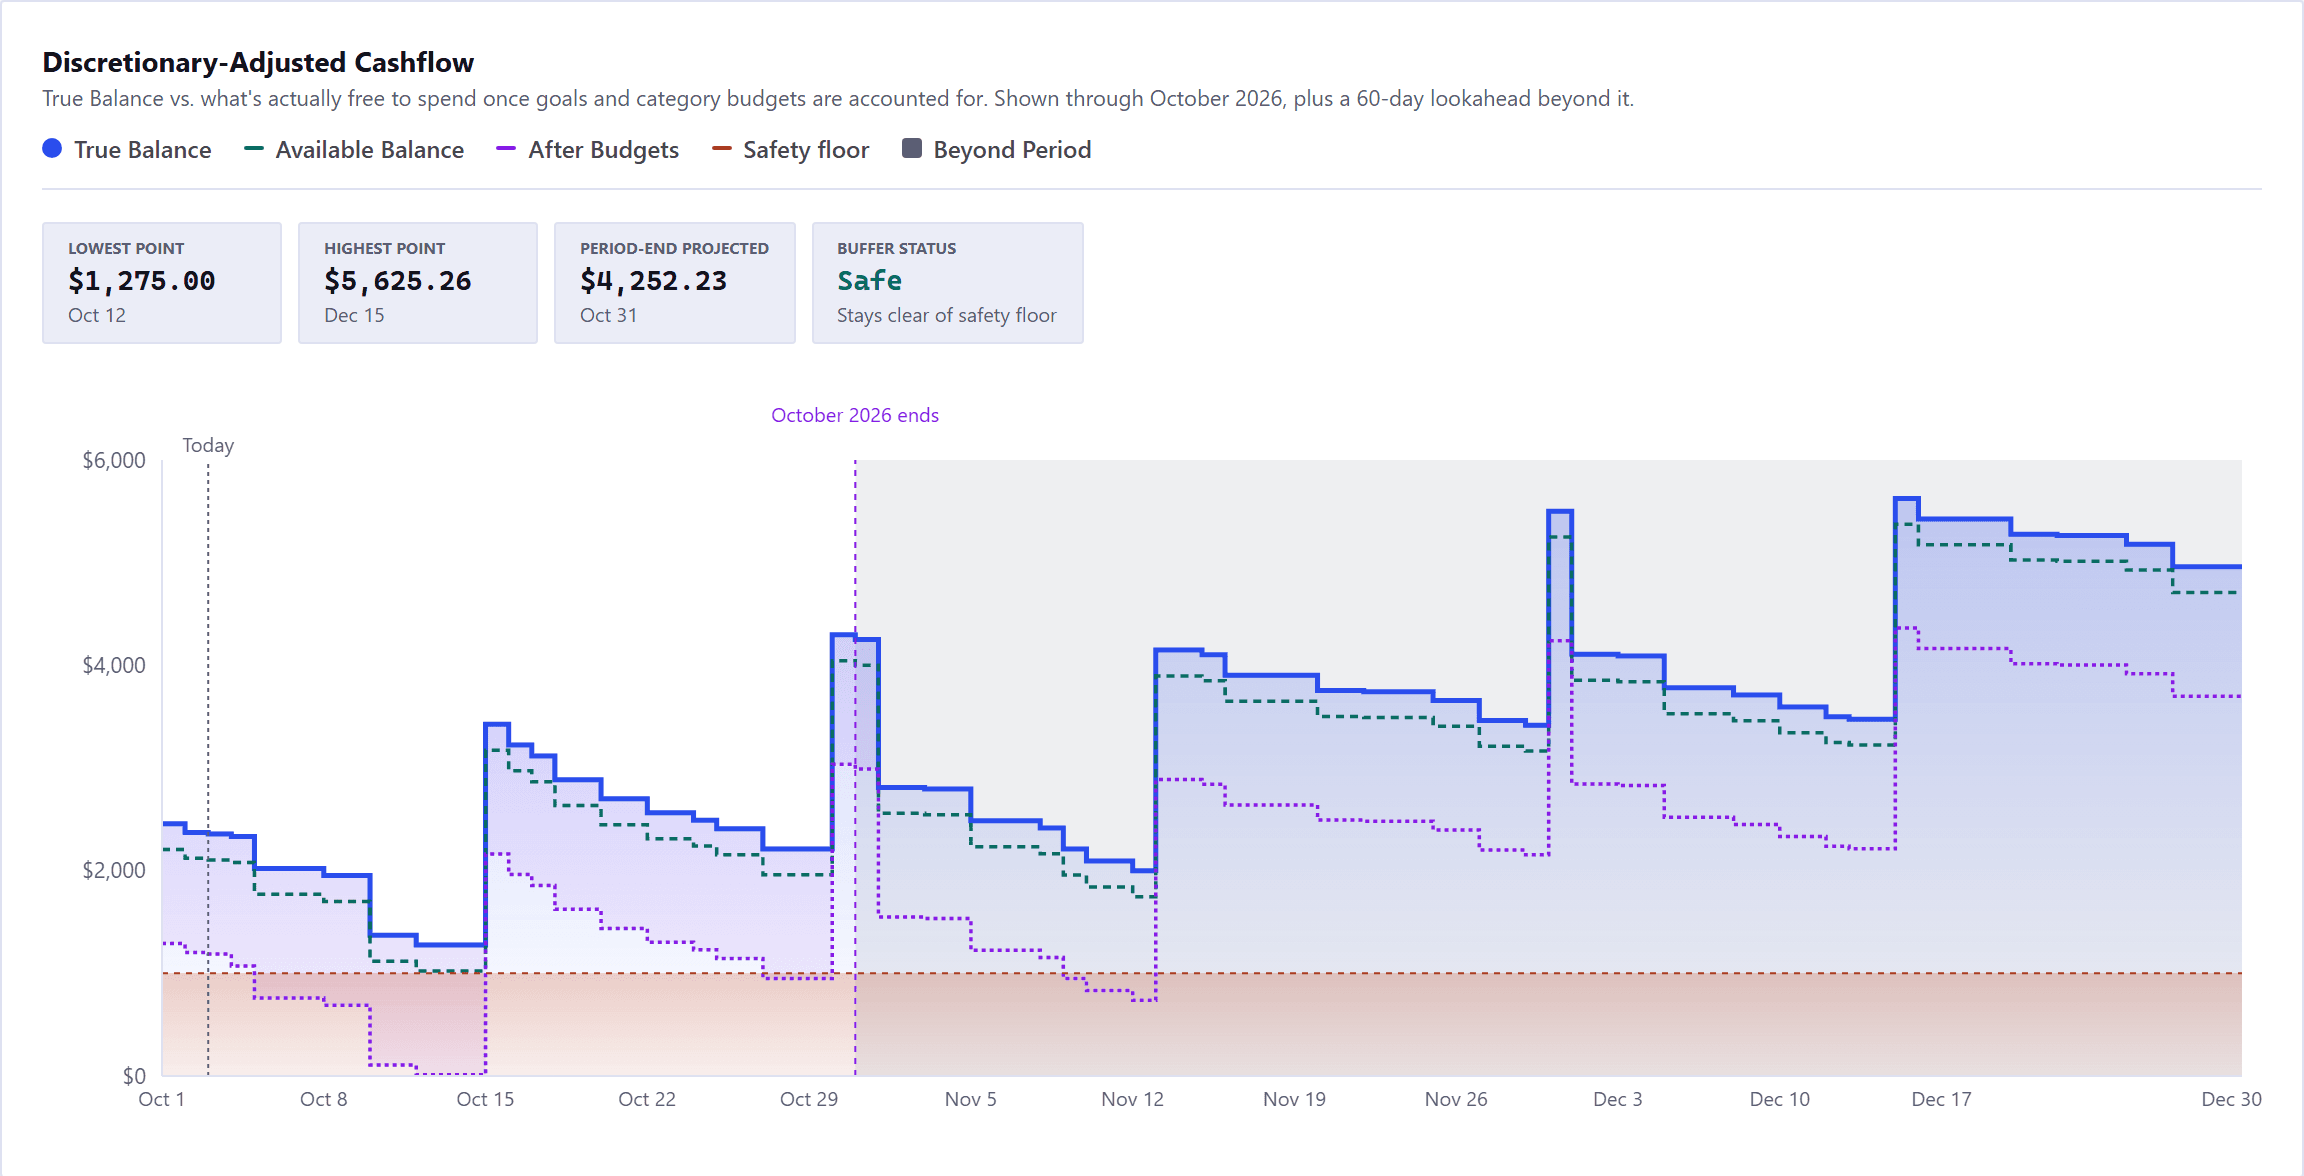Click the Beyond Period gray legend square
The width and height of the screenshot is (2304, 1176).
point(912,149)
